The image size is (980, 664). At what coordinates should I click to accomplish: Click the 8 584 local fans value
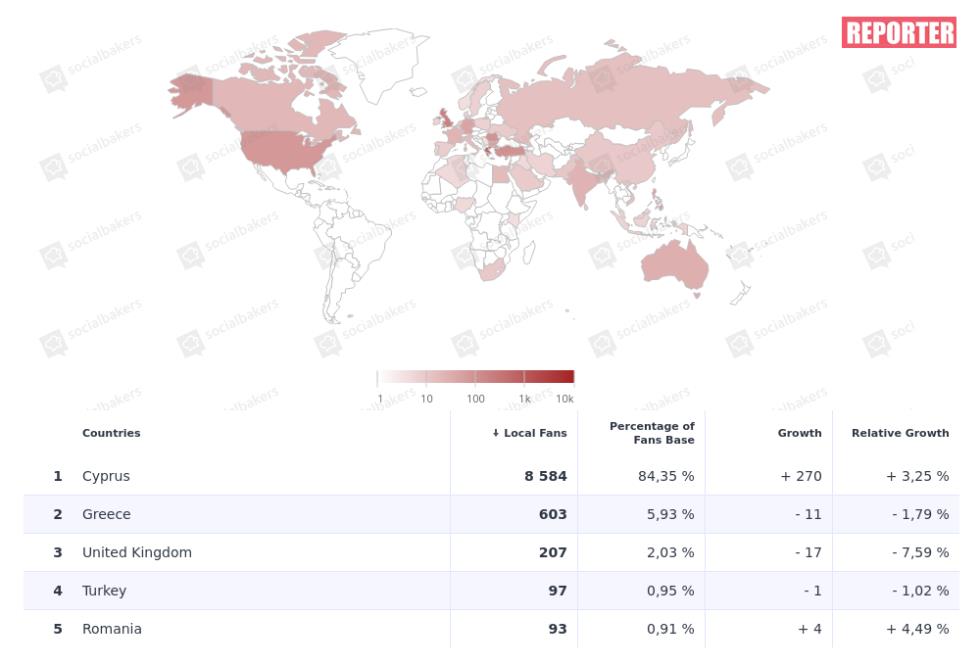(546, 476)
